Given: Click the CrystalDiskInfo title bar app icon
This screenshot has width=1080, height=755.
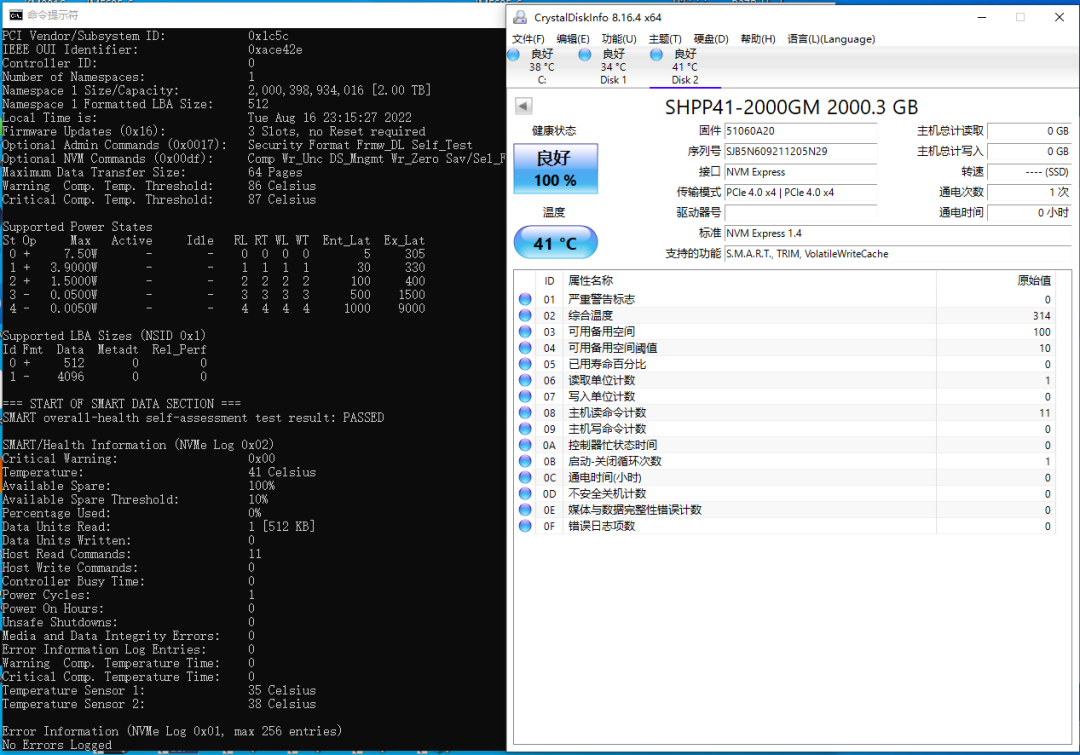Looking at the screenshot, I should [x=520, y=17].
